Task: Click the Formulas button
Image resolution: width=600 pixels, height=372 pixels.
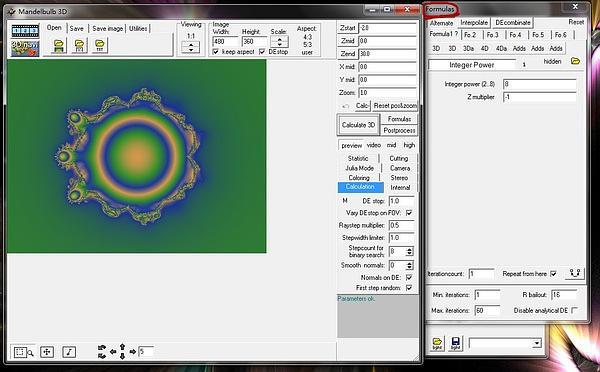Action: [x=399, y=119]
